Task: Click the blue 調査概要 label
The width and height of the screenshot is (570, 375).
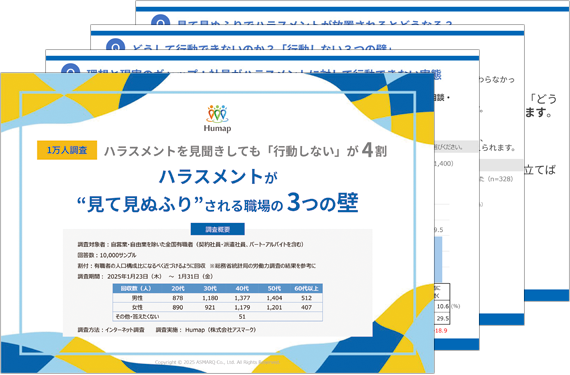Action: click(217, 229)
